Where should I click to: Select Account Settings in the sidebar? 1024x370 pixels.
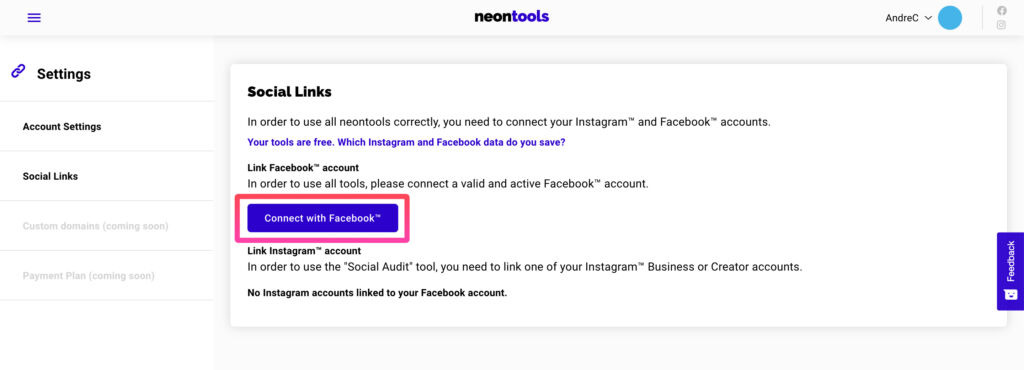click(x=62, y=127)
